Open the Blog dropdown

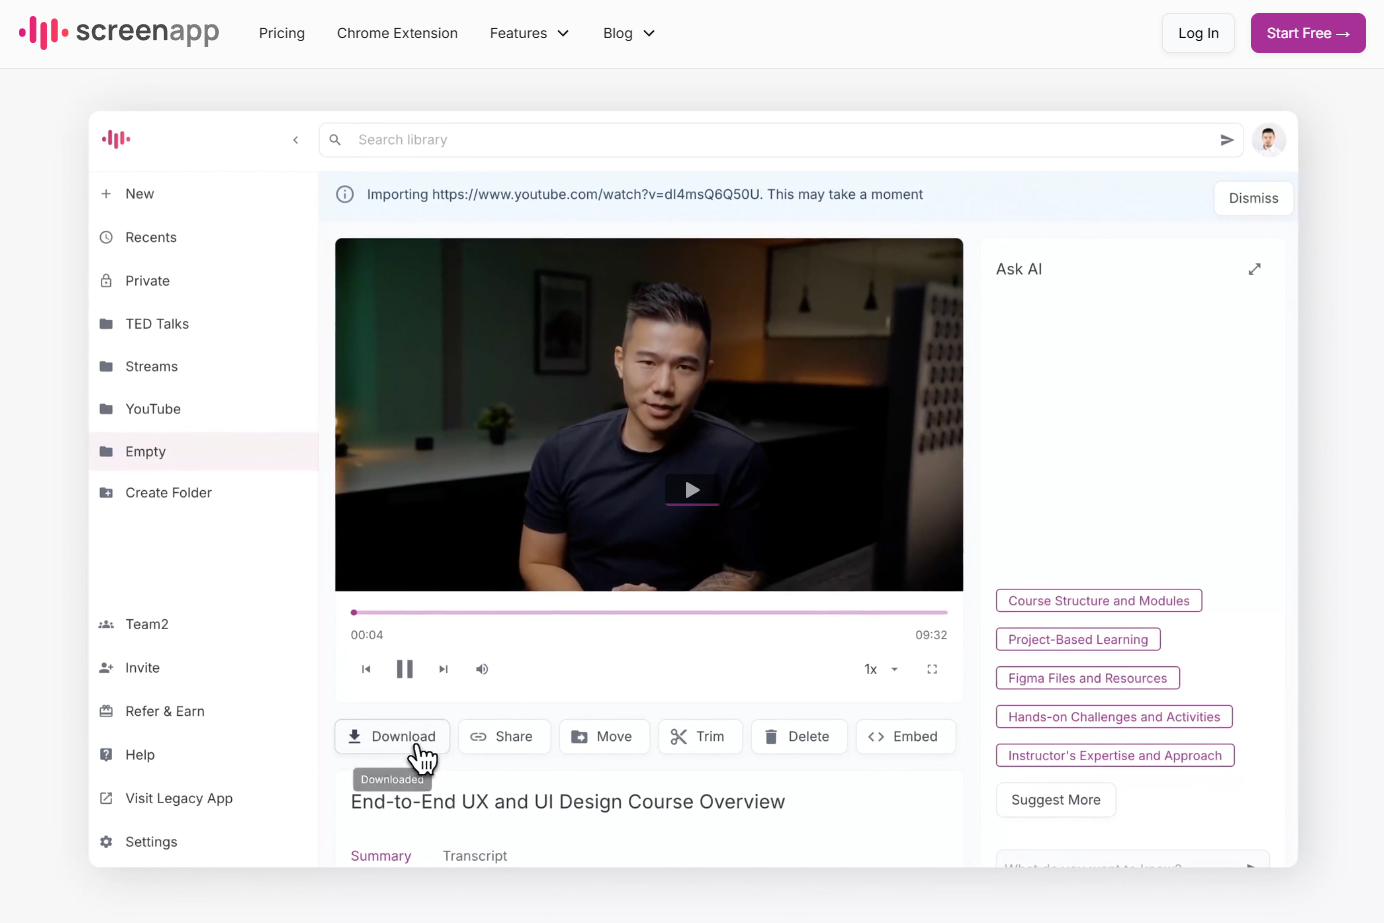click(627, 33)
